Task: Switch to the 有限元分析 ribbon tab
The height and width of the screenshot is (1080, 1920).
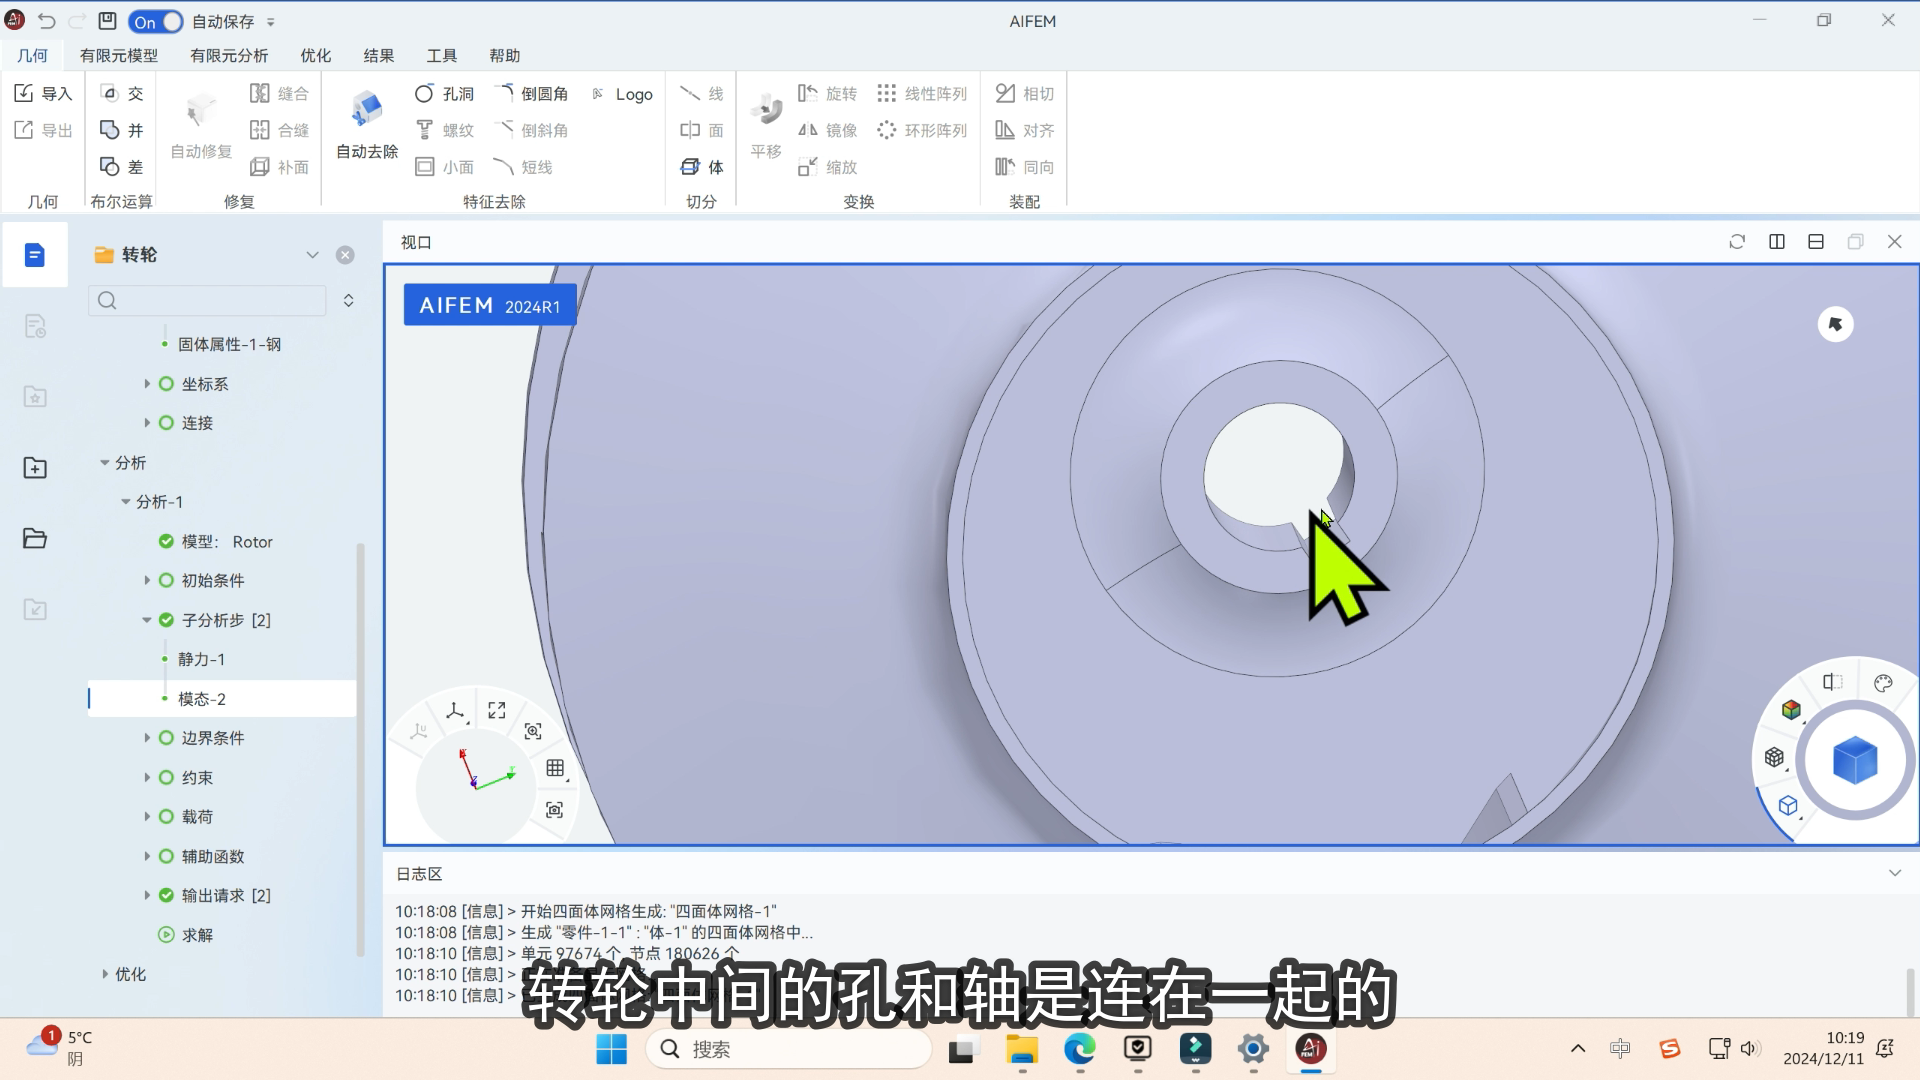Action: coord(229,56)
